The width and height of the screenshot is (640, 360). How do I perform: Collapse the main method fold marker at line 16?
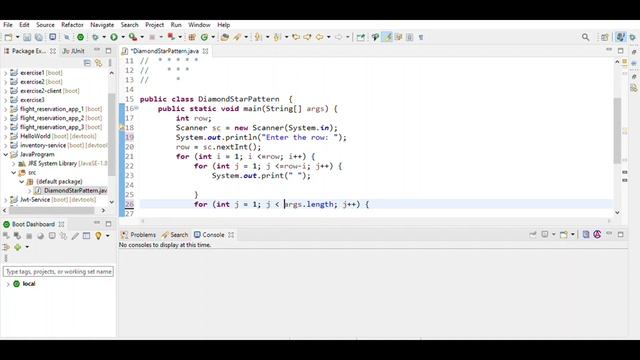click(137, 108)
